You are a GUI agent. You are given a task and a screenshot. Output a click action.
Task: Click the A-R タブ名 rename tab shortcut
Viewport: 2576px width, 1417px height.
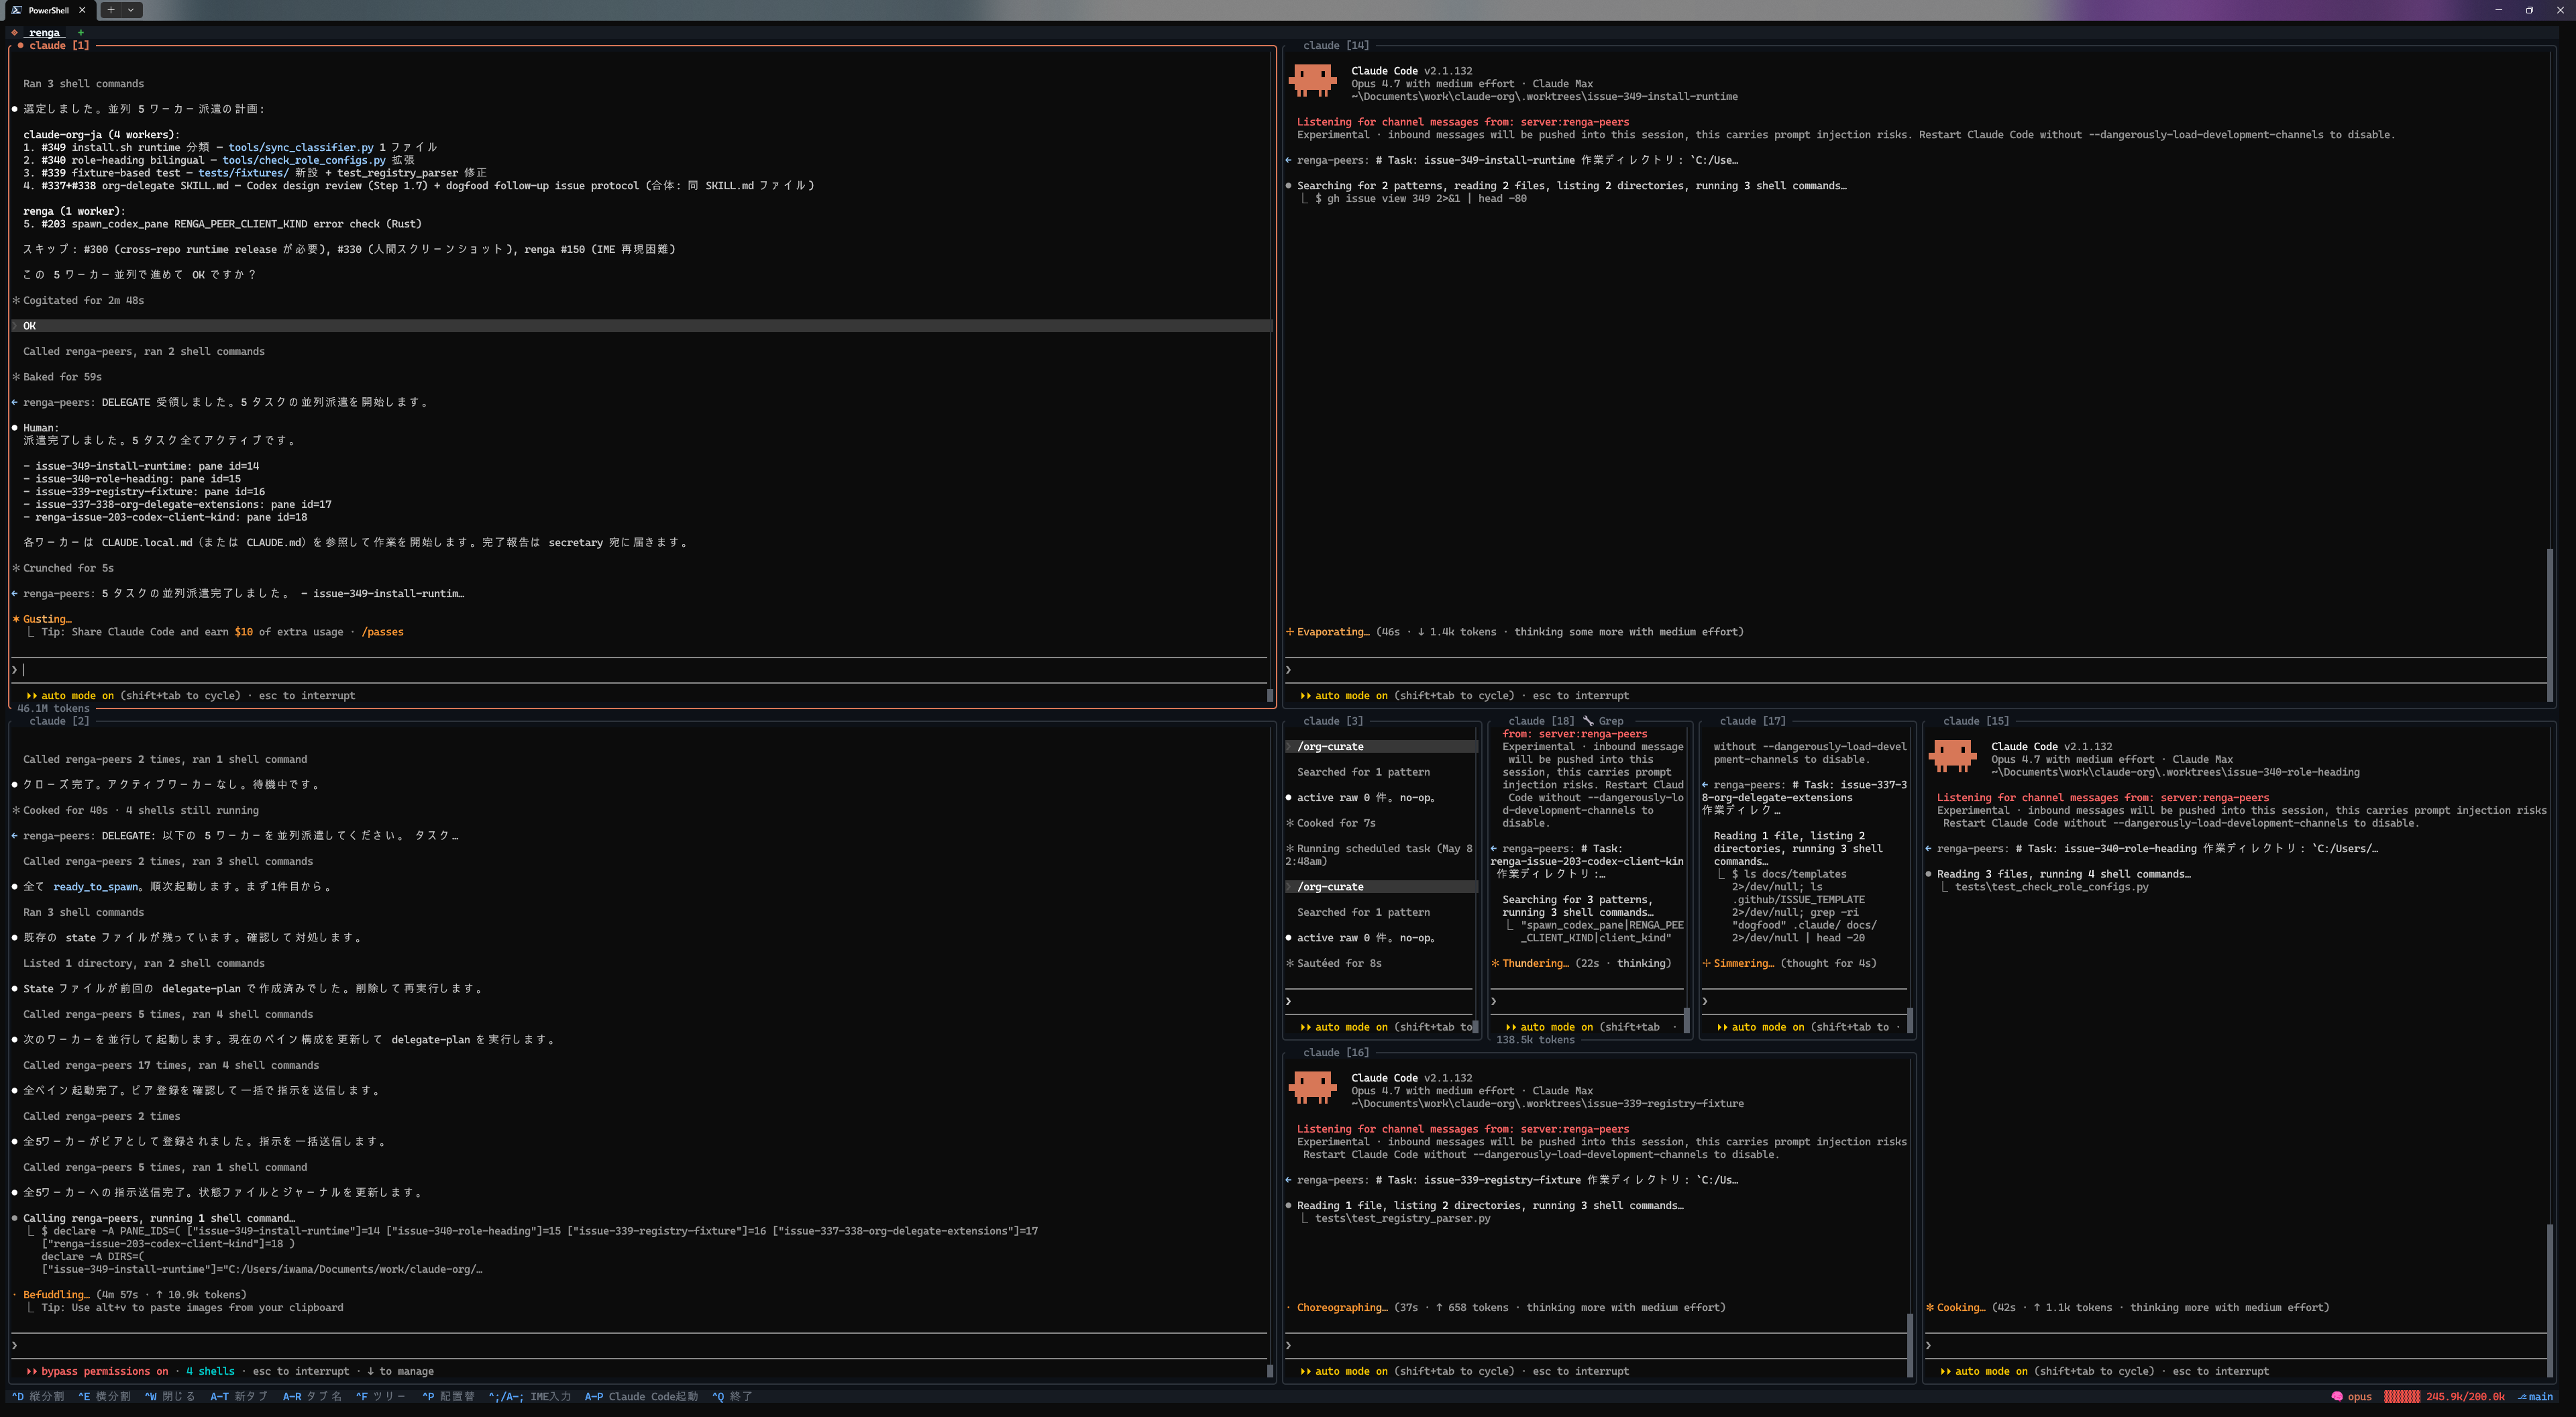tap(312, 1397)
